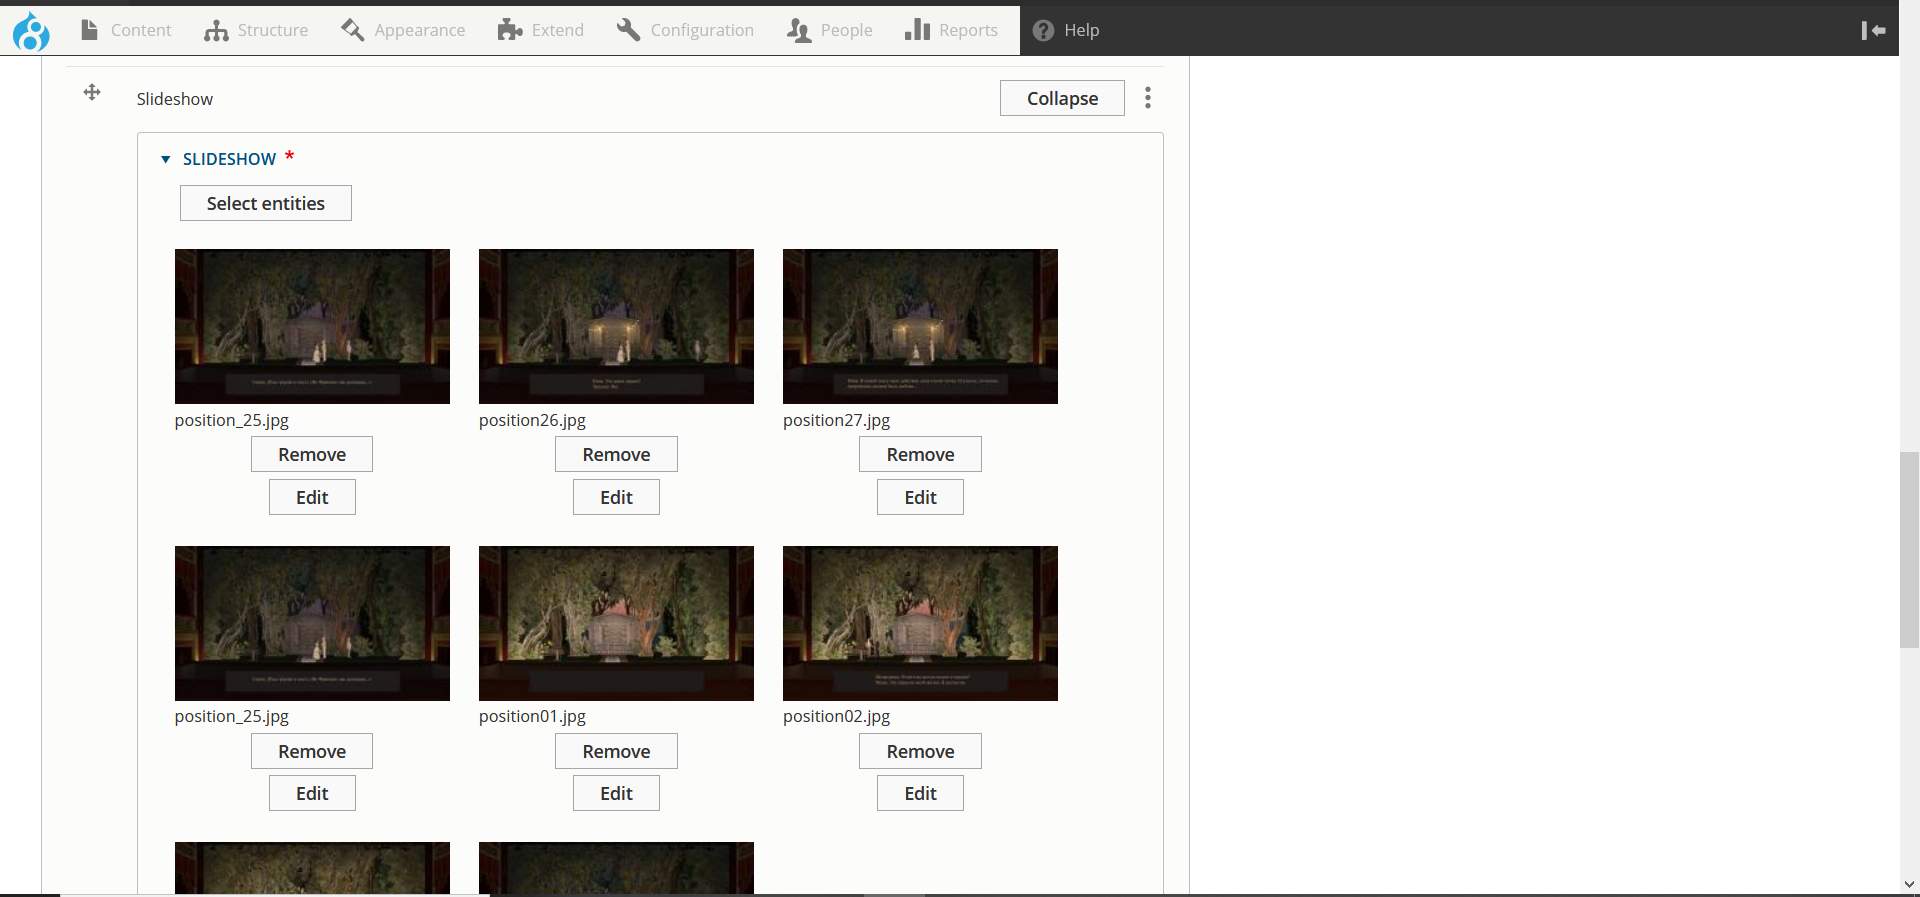The width and height of the screenshot is (1920, 897).
Task: Open the three-dot options menu
Action: (x=1147, y=98)
